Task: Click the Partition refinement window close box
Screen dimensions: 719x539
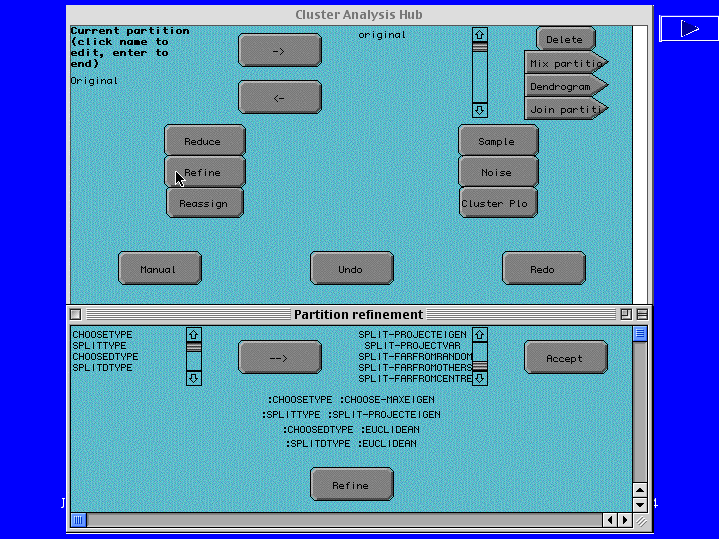Action: click(x=75, y=314)
